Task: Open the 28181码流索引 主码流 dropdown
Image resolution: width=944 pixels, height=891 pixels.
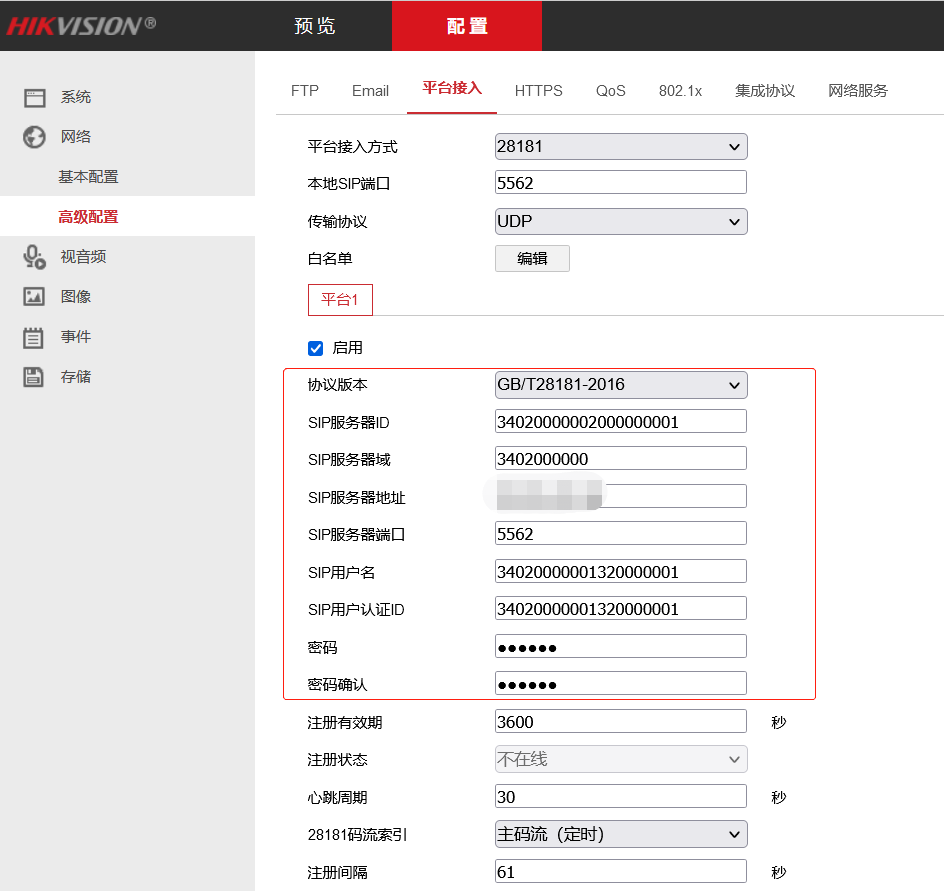Action: pyautogui.click(x=621, y=834)
